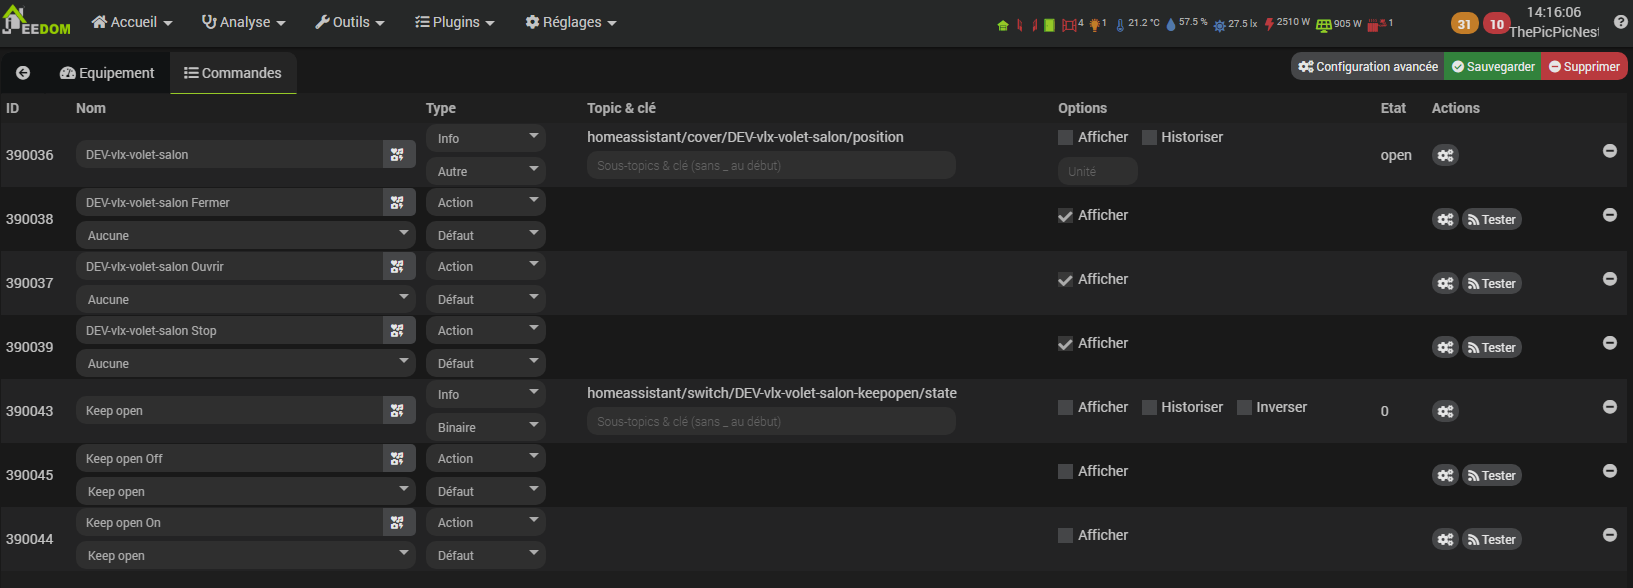Toggle Inverser checkbox for Keep open

click(1245, 408)
